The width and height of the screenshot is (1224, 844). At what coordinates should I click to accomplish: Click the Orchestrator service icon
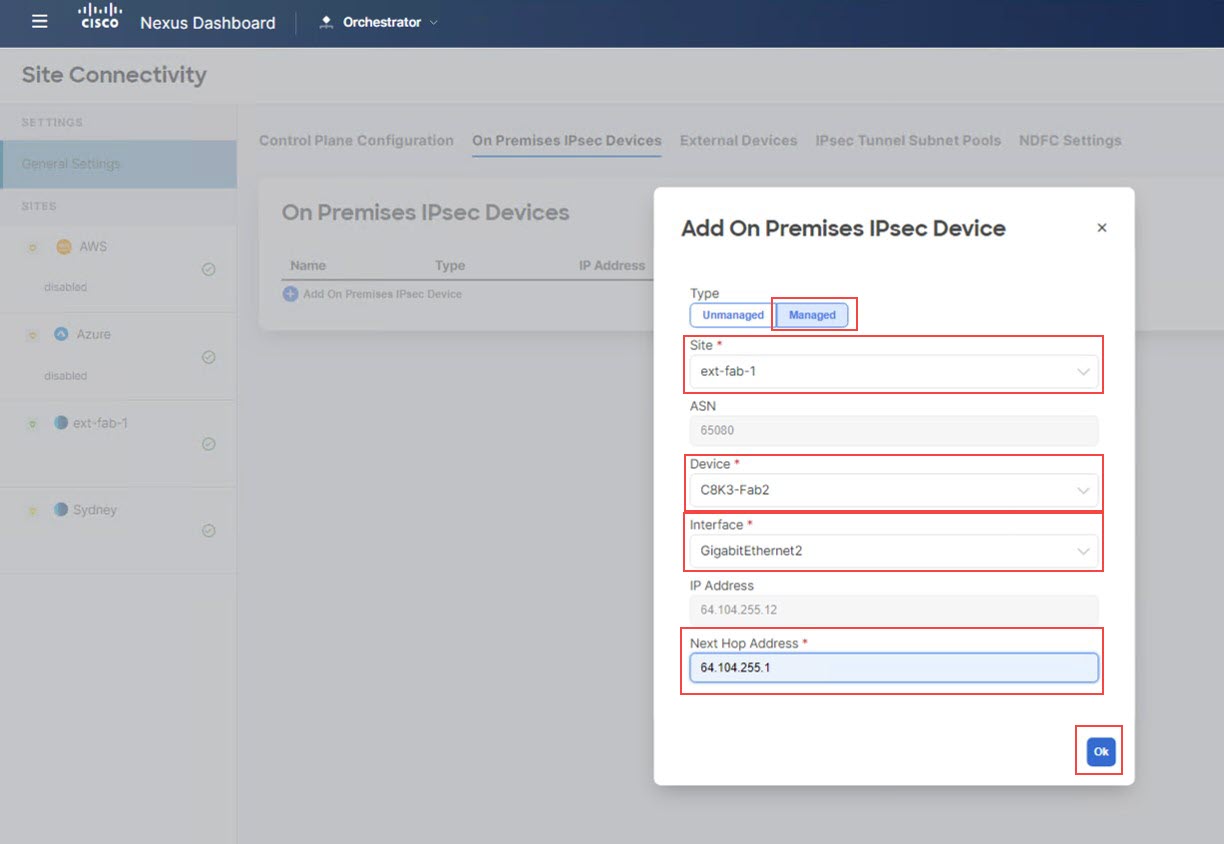(326, 22)
